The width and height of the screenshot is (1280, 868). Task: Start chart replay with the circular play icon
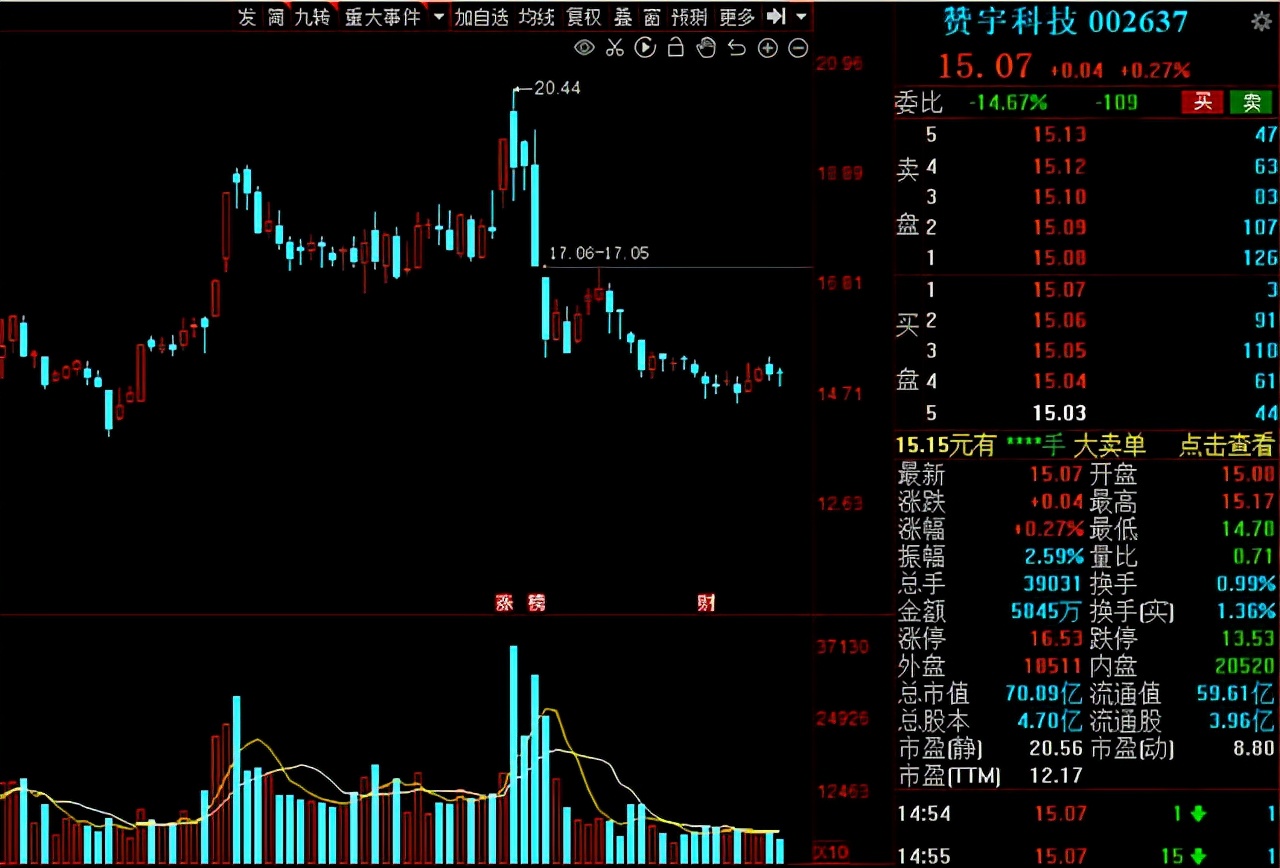pyautogui.click(x=645, y=47)
